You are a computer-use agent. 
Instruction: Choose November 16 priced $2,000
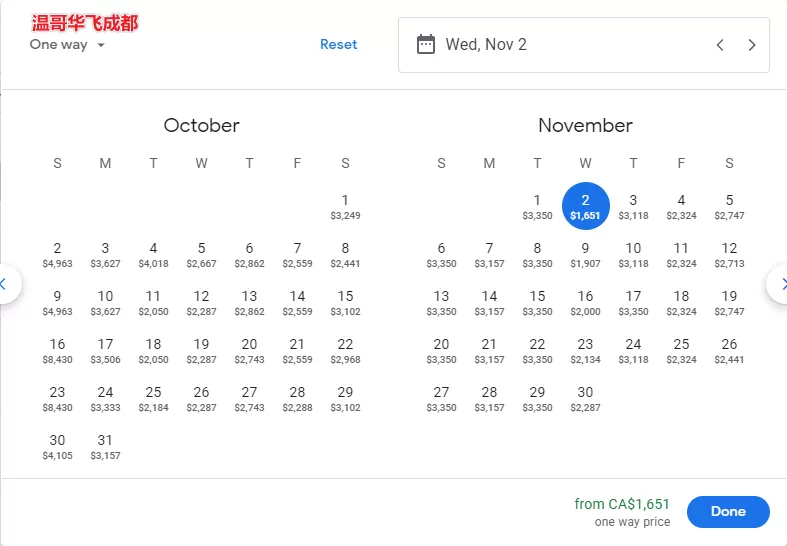click(x=585, y=303)
